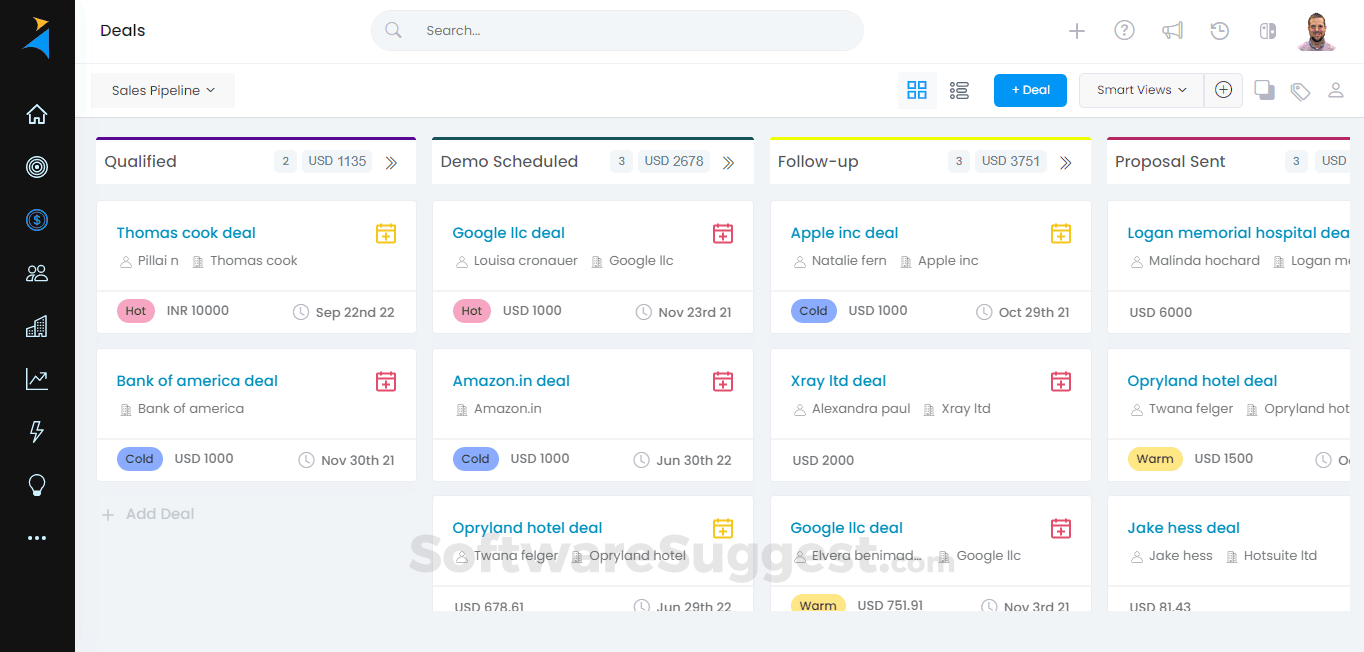Add activity to Thomas cook deal
The width and height of the screenshot is (1364, 652).
point(386,233)
